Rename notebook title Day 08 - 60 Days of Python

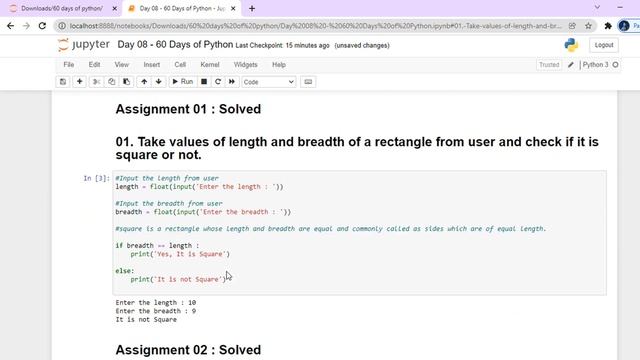point(175,44)
